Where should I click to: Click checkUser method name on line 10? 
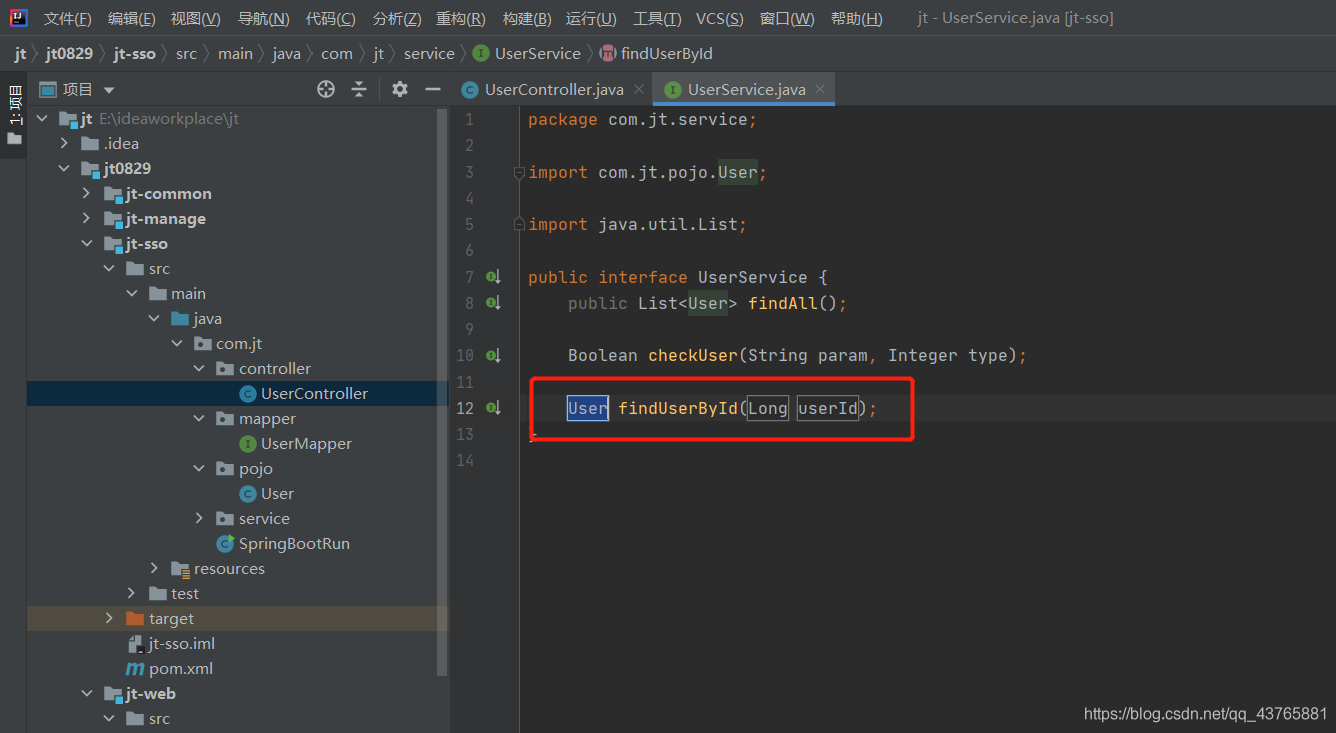(x=693, y=355)
